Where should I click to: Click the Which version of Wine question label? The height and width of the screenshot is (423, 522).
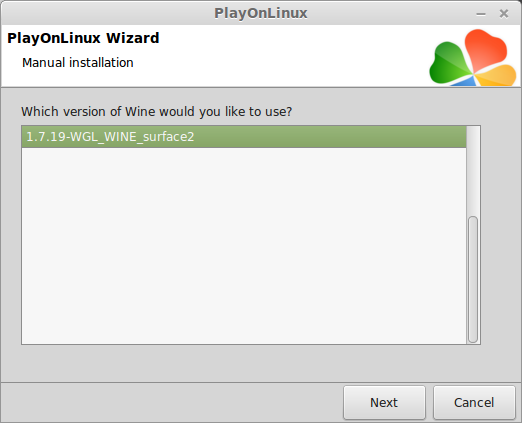[157, 111]
